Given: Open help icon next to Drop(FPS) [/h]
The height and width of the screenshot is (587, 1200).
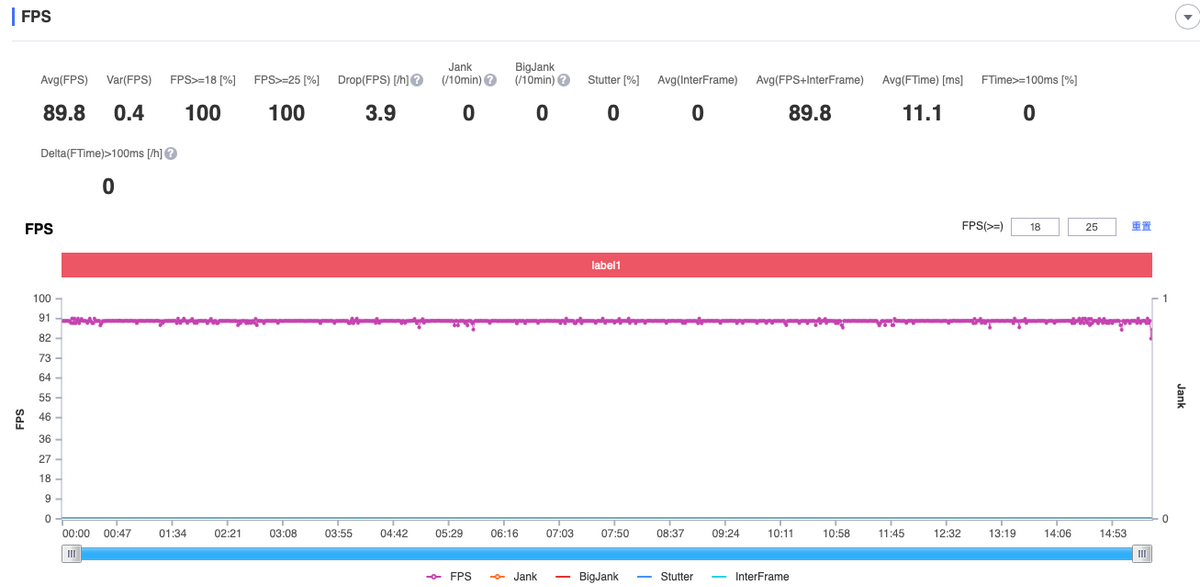Looking at the screenshot, I should (x=417, y=80).
